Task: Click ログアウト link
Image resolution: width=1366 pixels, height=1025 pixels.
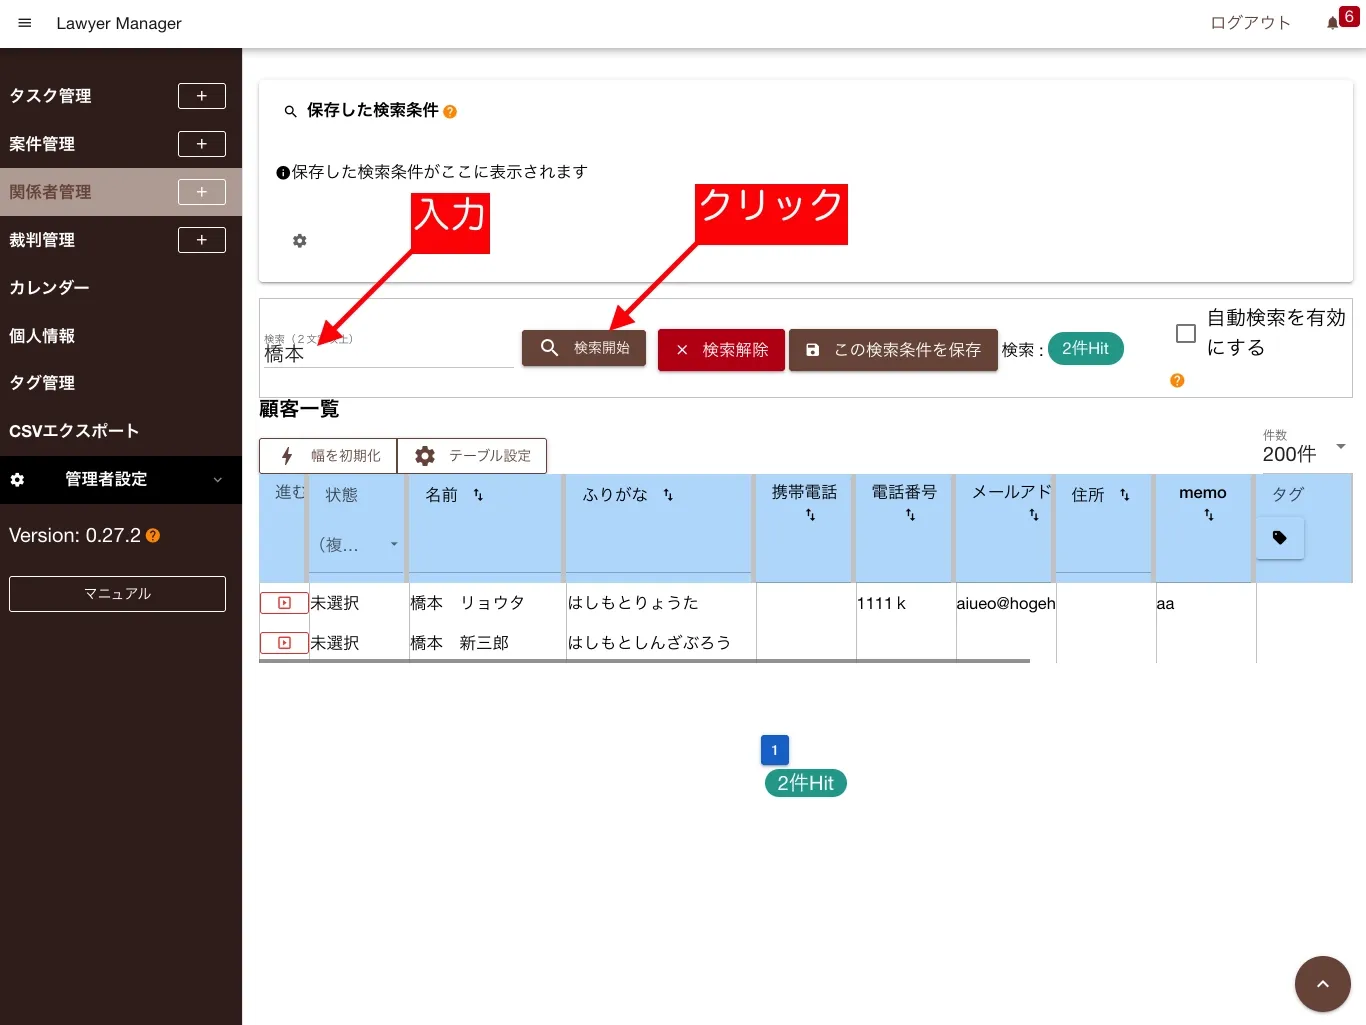Action: [x=1250, y=23]
